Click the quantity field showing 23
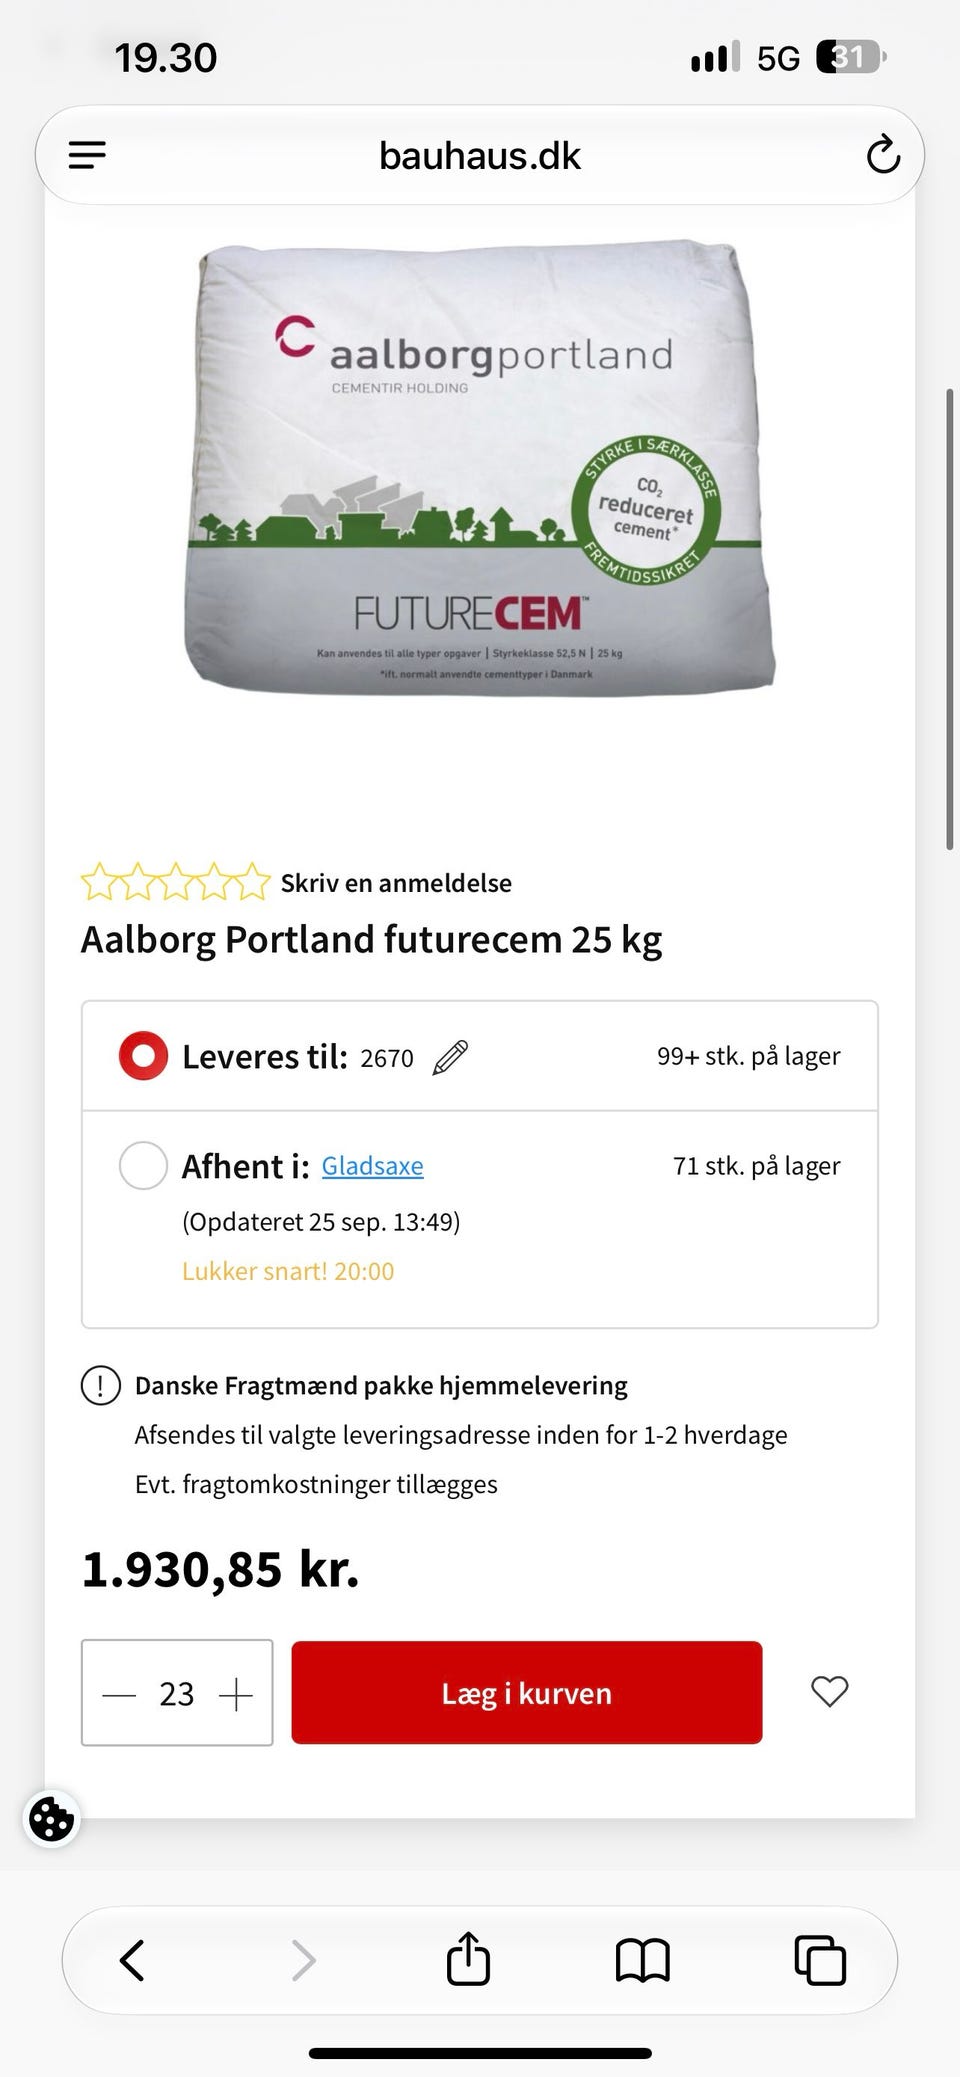 (177, 1694)
